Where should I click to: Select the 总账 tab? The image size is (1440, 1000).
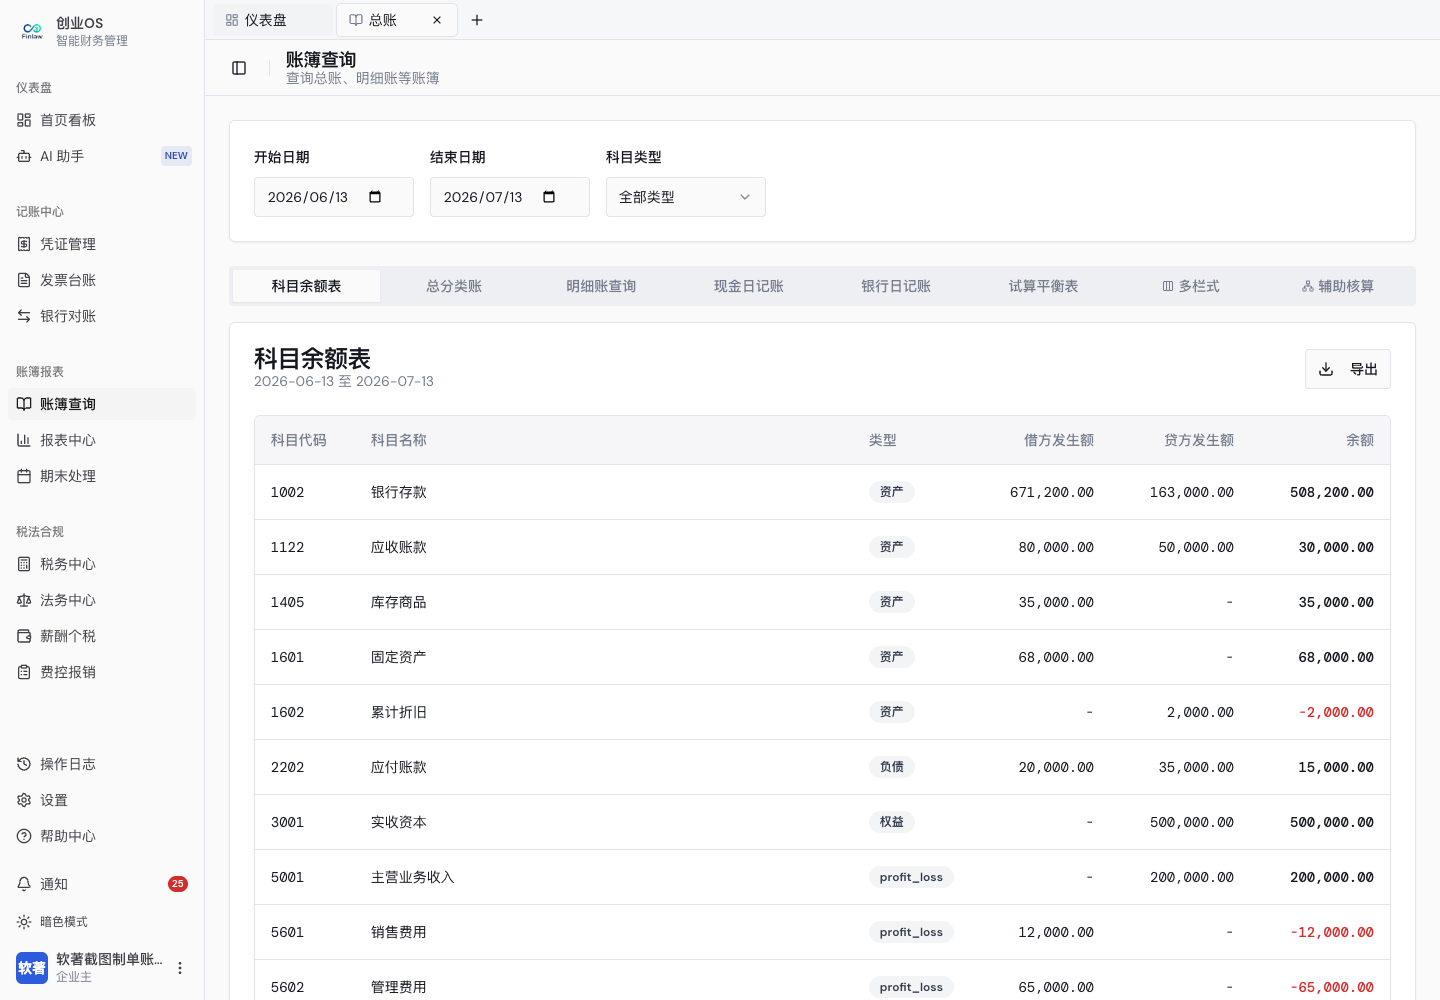(397, 20)
